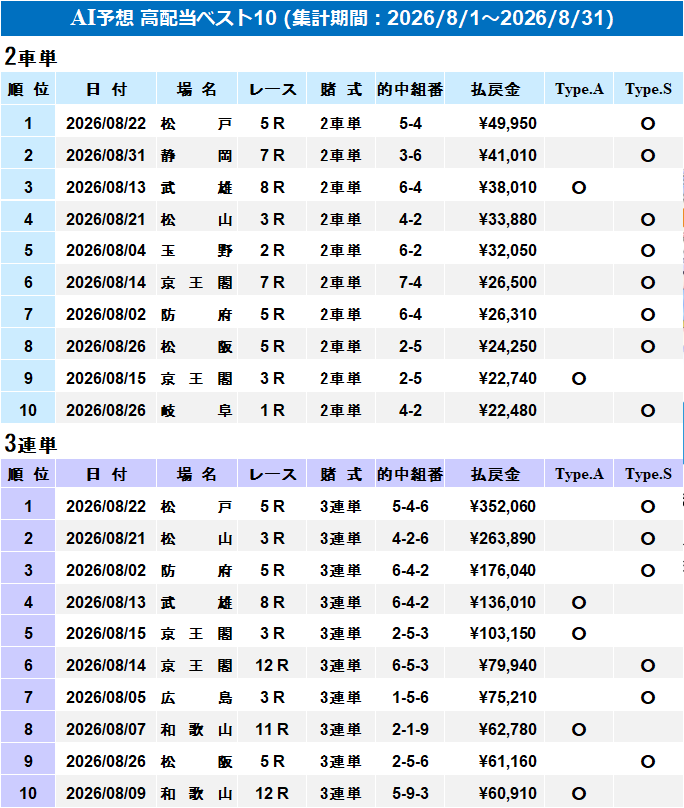Screen dimensions: 684x808
Task: Click winning combination 3-6
Action: (x=410, y=156)
